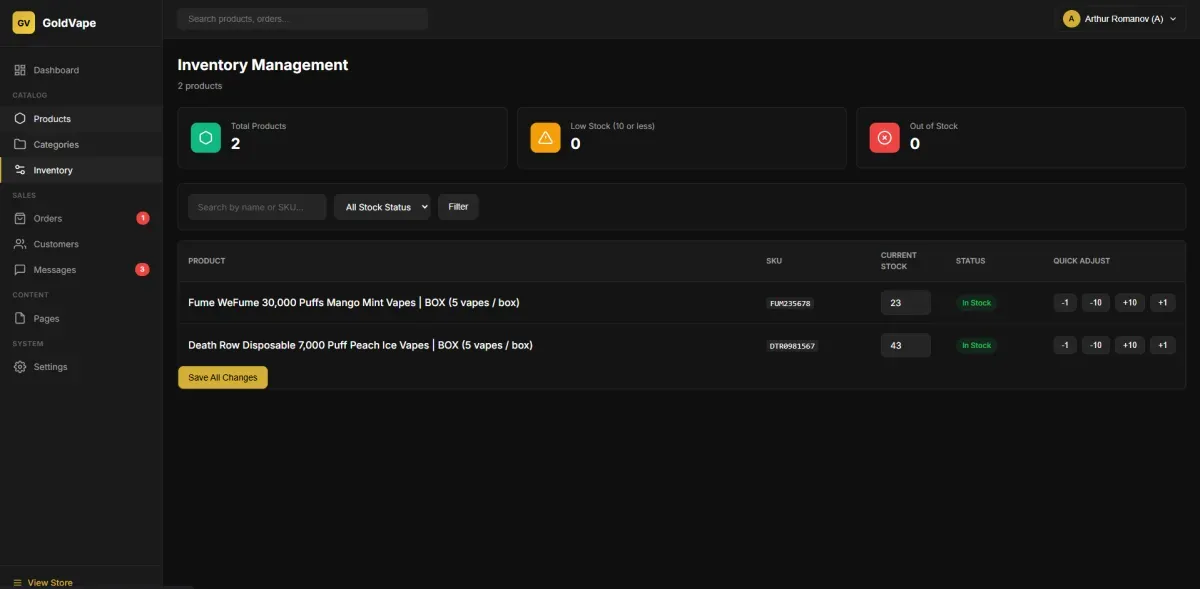Click Save All Changes button

pyautogui.click(x=222, y=377)
